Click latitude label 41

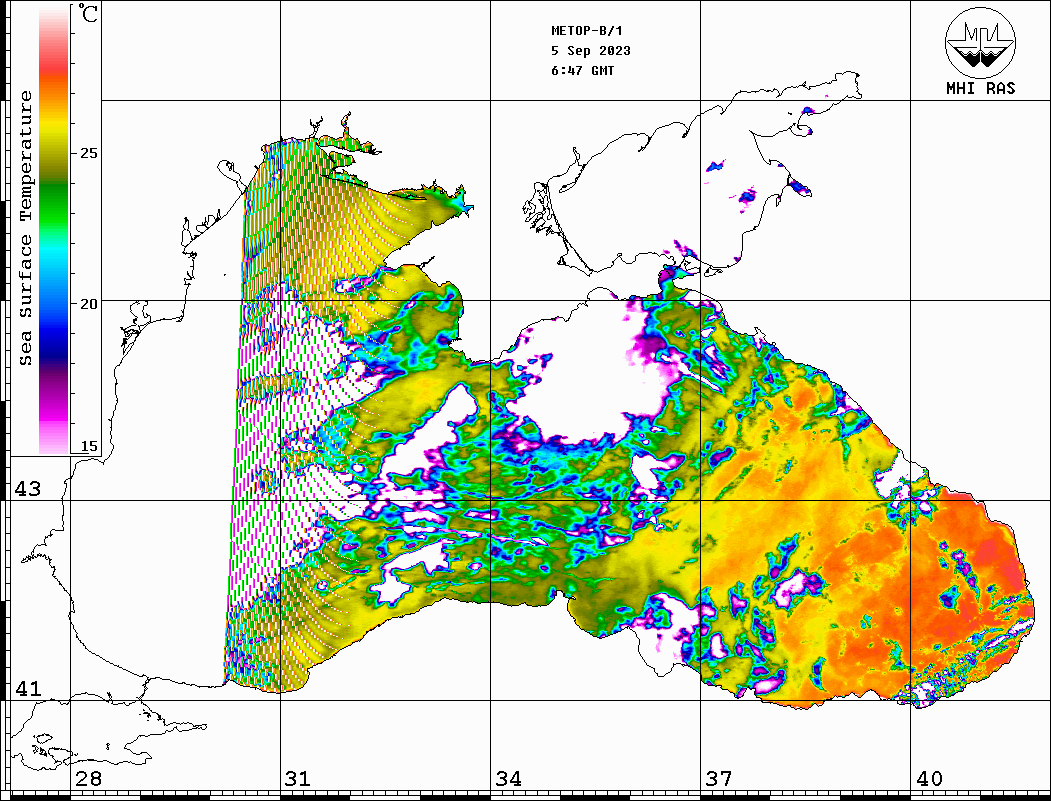pos(28,688)
